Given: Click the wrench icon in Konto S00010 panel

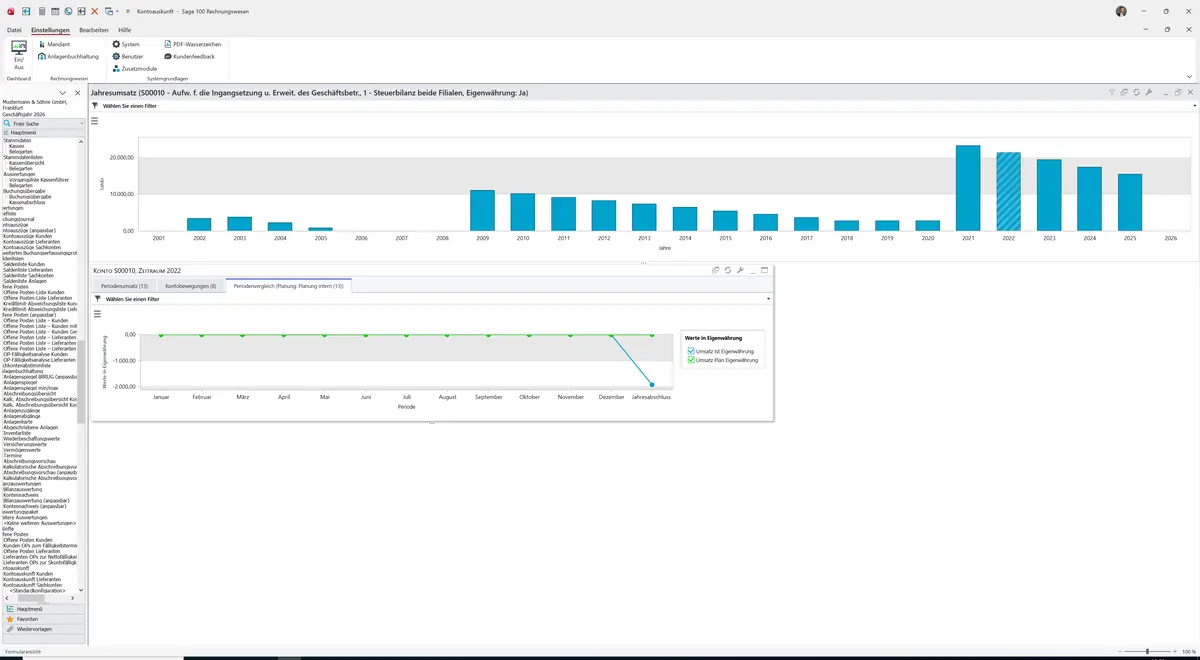Looking at the screenshot, I should (739, 270).
